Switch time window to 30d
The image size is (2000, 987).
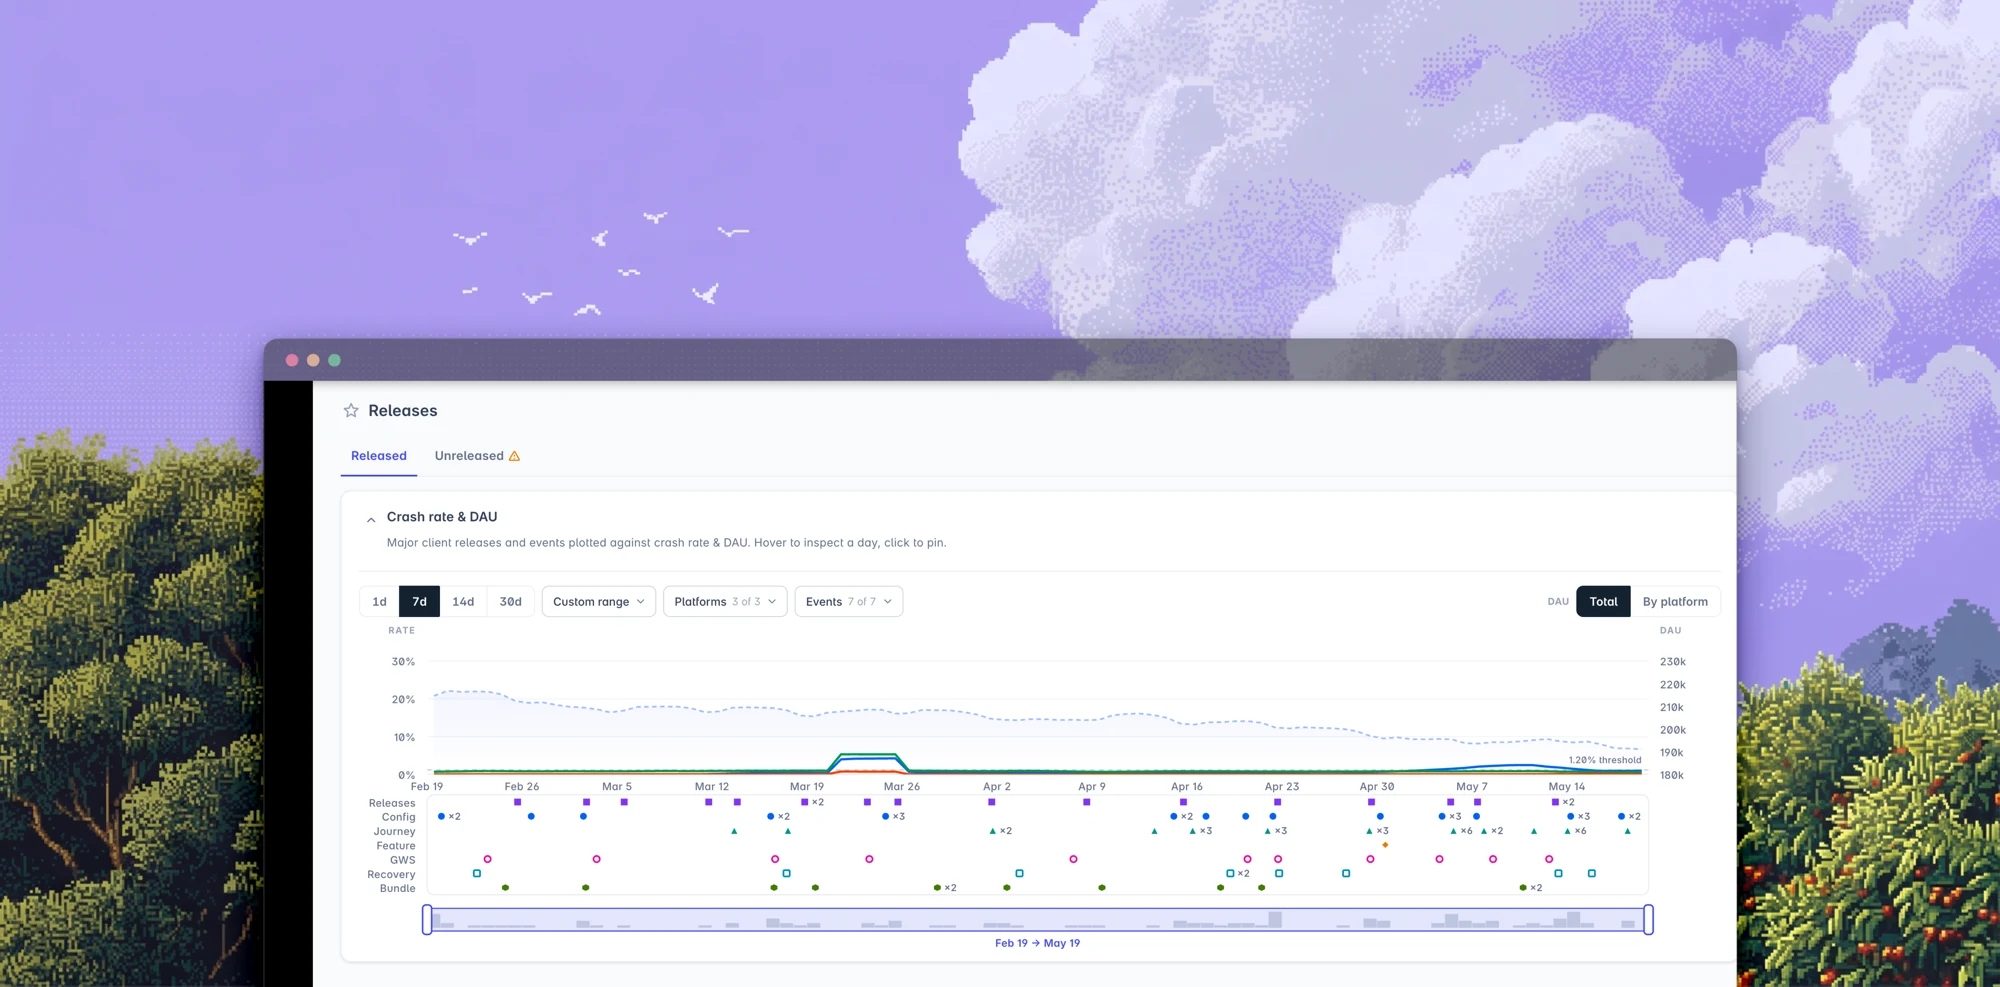point(511,602)
